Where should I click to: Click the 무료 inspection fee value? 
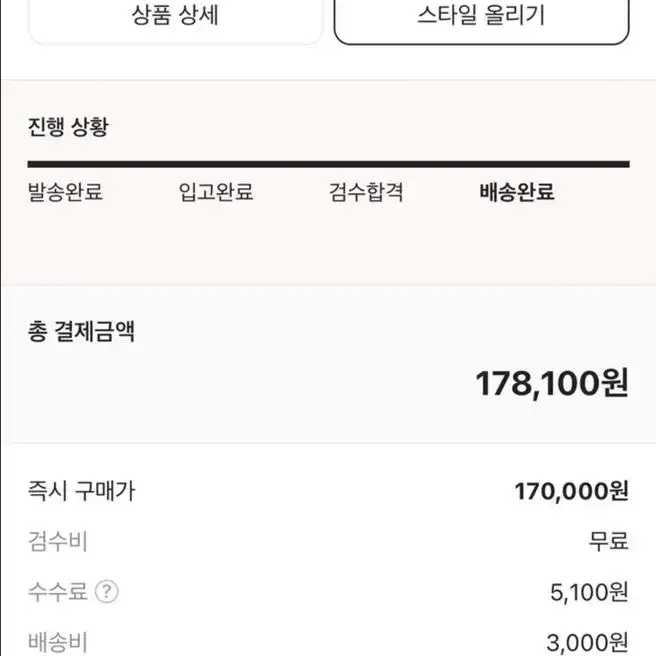pos(609,541)
